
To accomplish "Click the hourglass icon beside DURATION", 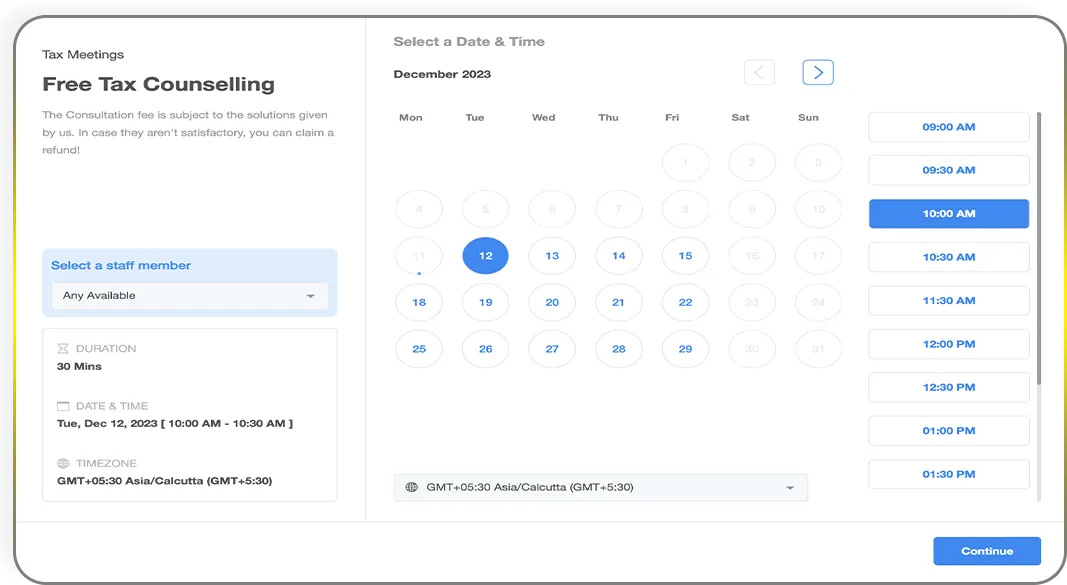I will 62,347.
